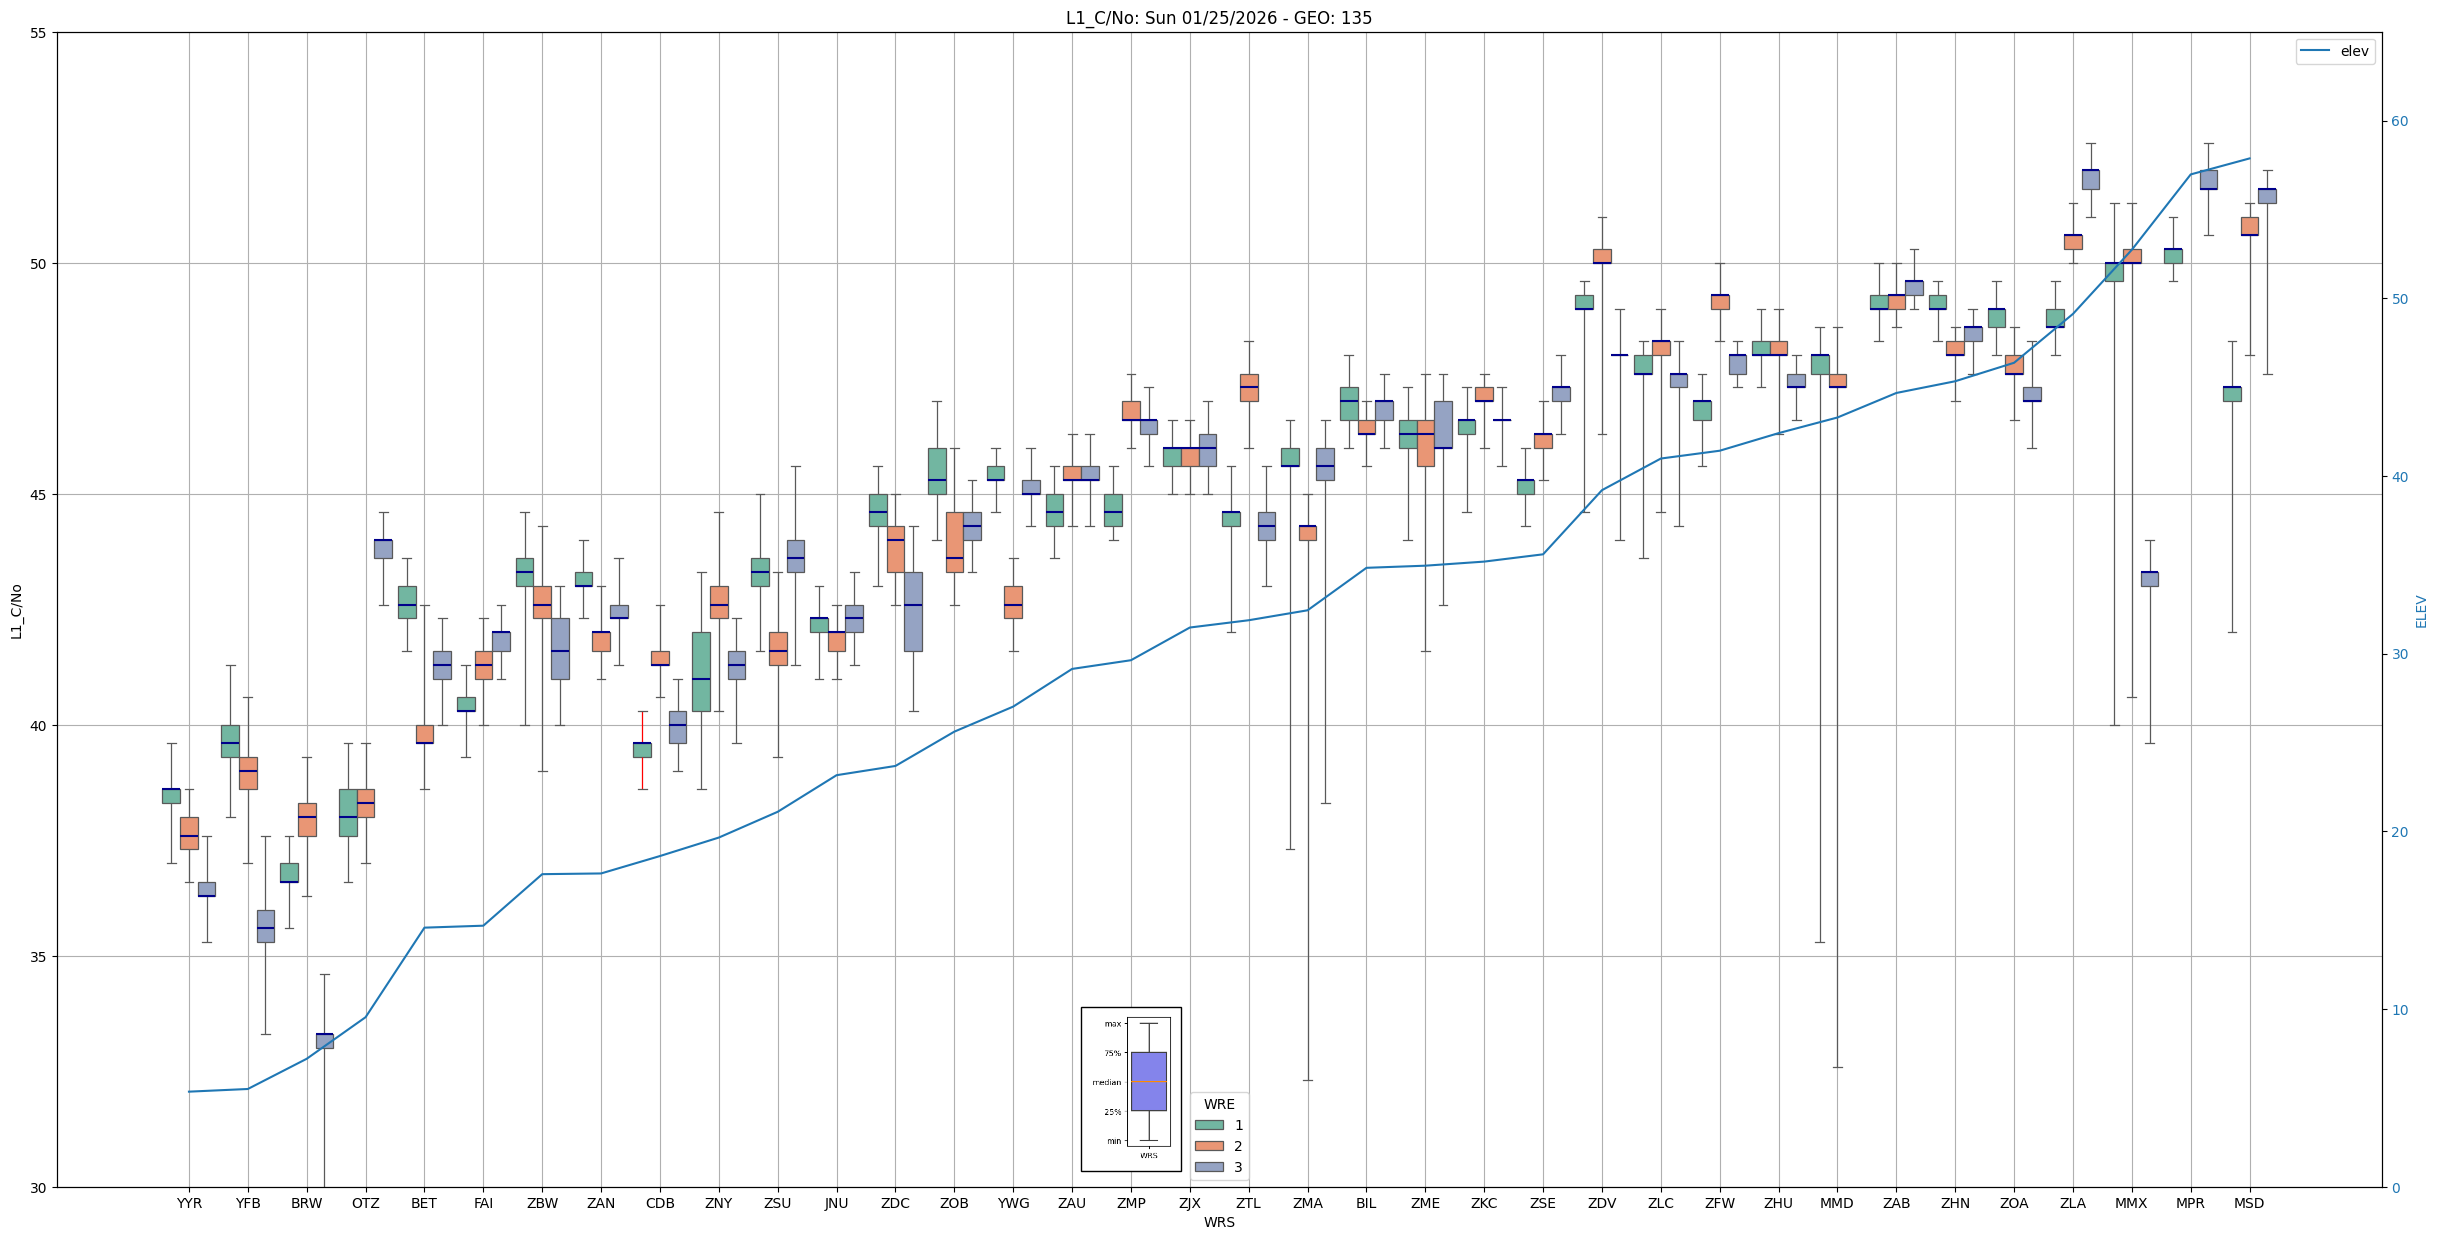2438x1240 pixels.
Task: Click the chart title L1_C/No GEO: 135
Action: [1218, 18]
